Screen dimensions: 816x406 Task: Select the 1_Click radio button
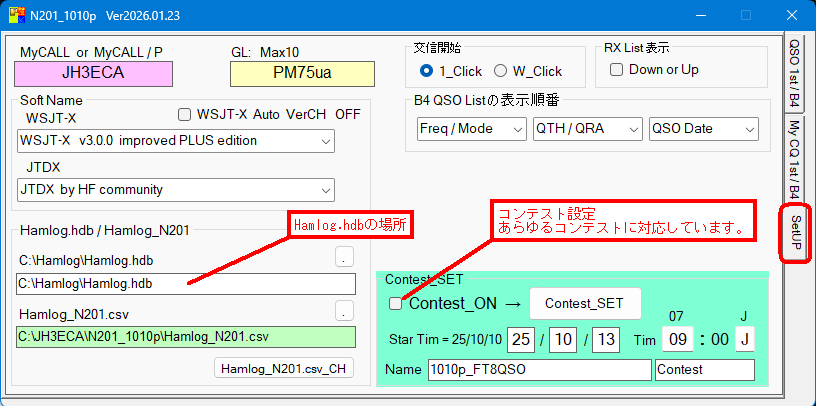[427, 71]
